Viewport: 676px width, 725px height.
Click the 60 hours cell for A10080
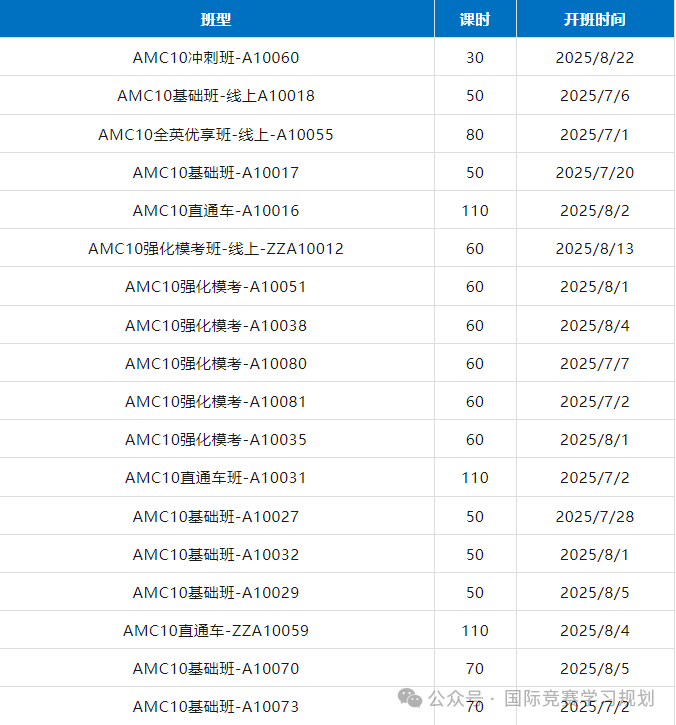tap(475, 363)
